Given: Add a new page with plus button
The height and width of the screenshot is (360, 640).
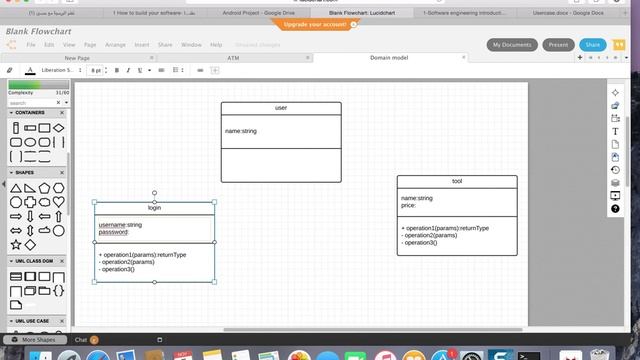Looking at the screenshot, I should point(580,58).
